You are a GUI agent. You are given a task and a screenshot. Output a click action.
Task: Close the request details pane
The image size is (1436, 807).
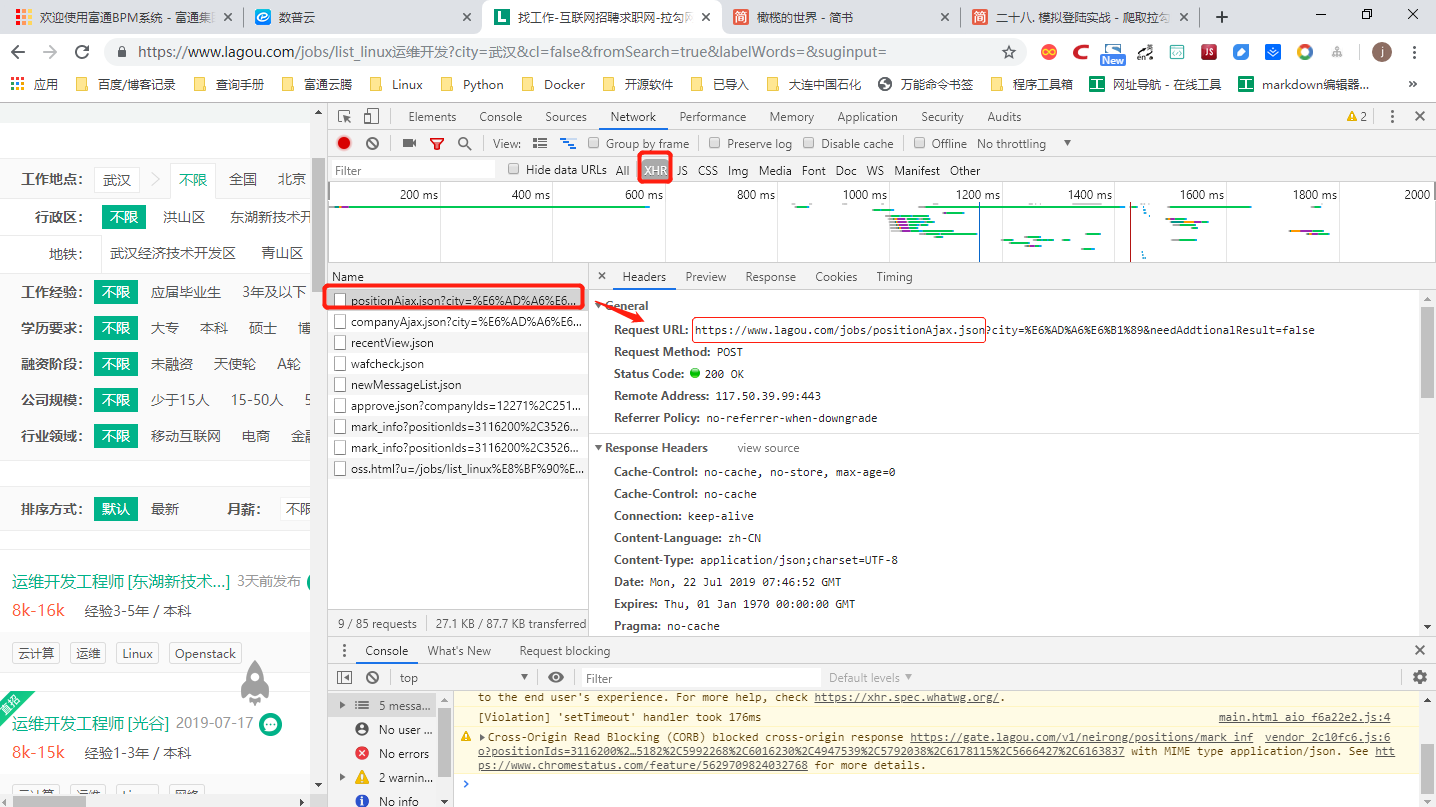[602, 277]
